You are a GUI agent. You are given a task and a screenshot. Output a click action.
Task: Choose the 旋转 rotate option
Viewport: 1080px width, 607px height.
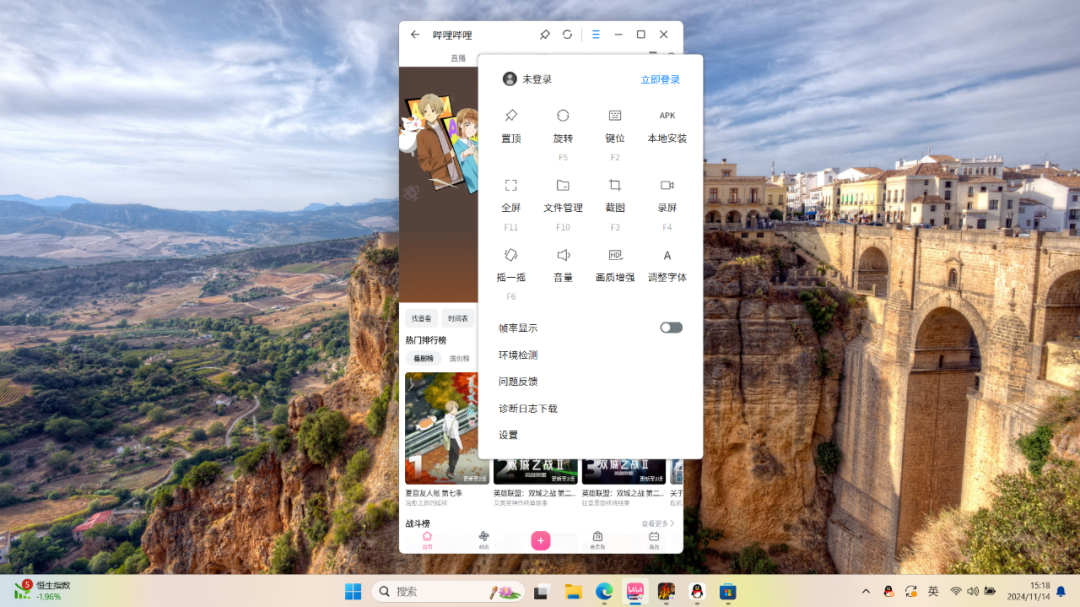coord(563,133)
